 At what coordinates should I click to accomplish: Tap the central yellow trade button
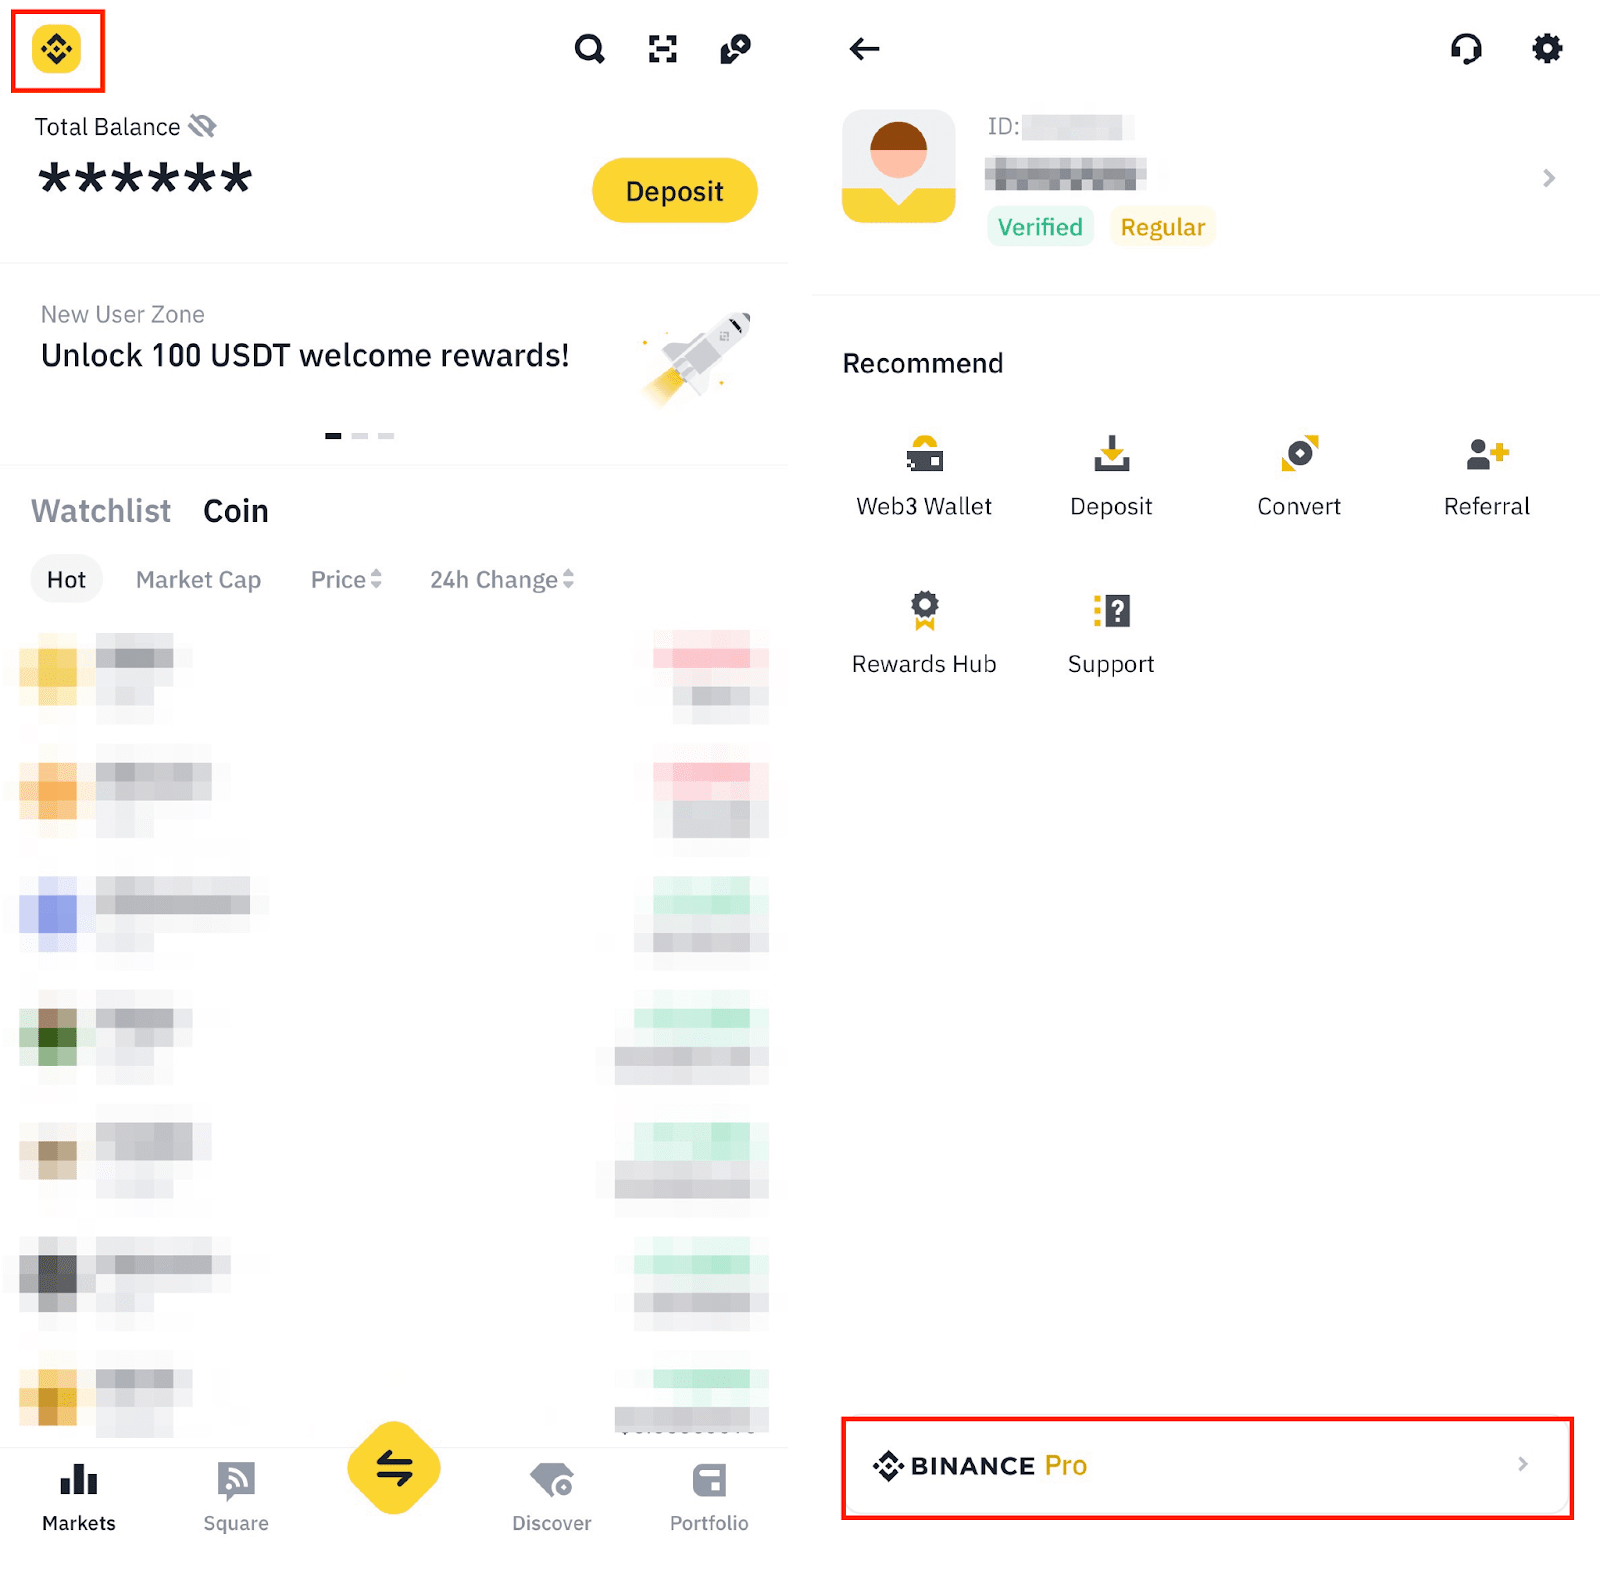click(x=394, y=1468)
